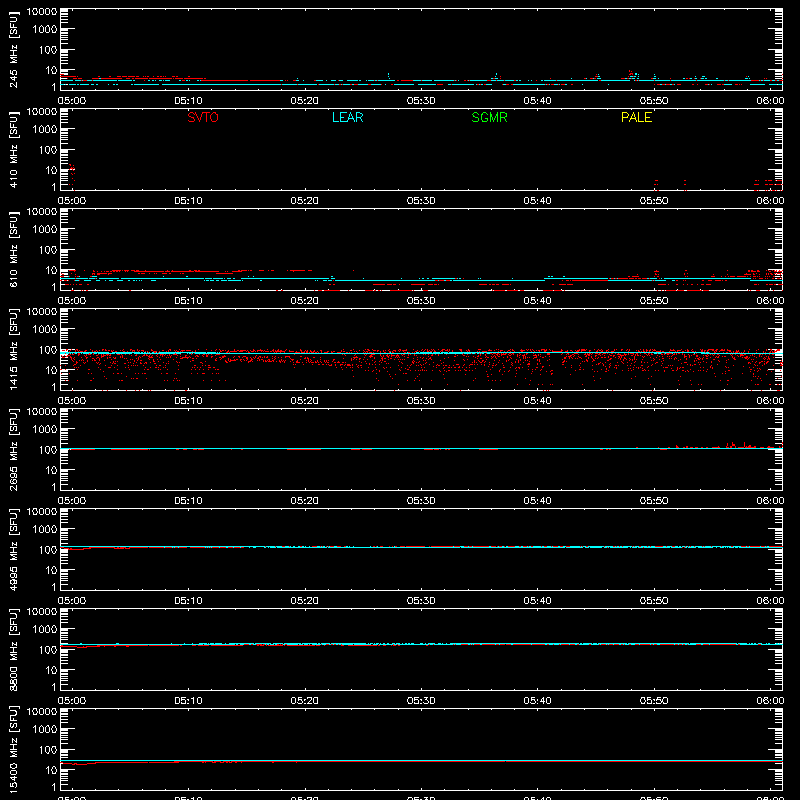Click 05:00 time label under 1415 MHz plot
This screenshot has height=800, width=800.
pos(72,401)
